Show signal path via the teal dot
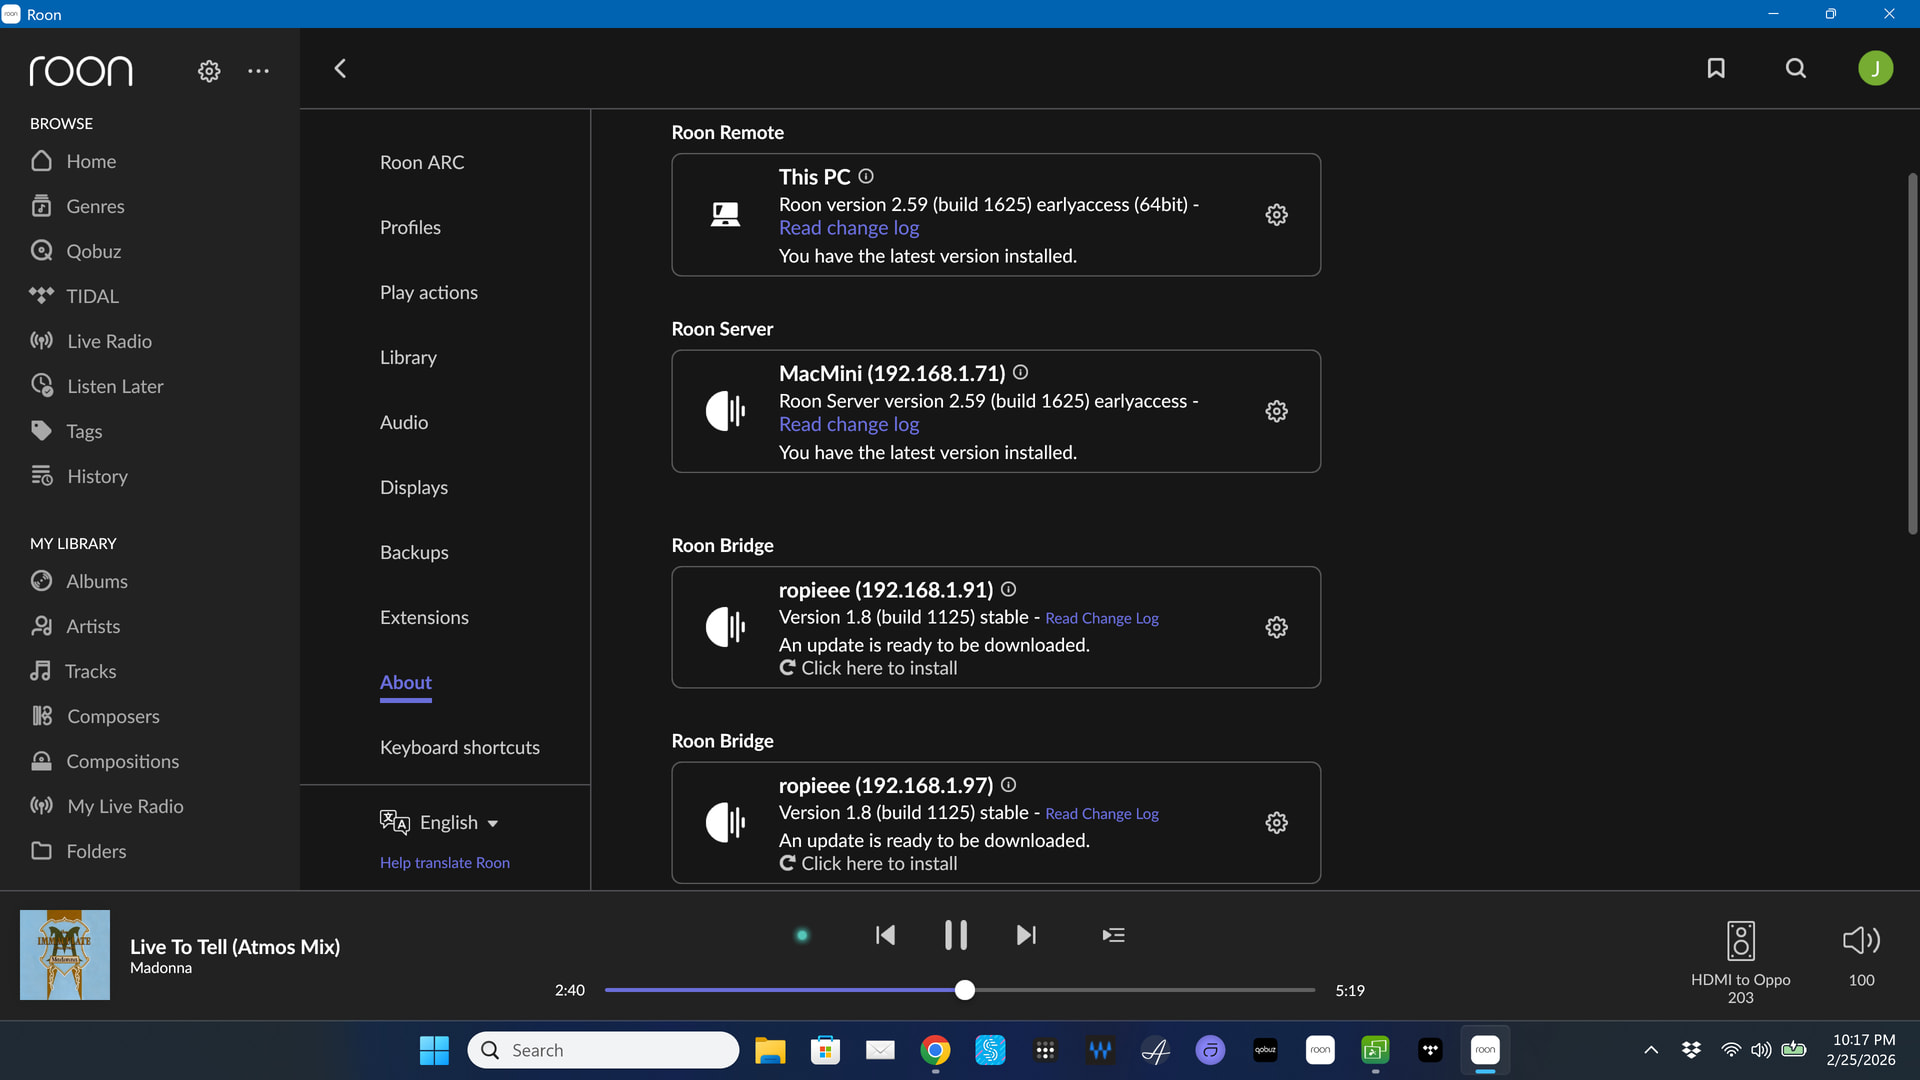Image resolution: width=1920 pixels, height=1080 pixels. (x=802, y=935)
